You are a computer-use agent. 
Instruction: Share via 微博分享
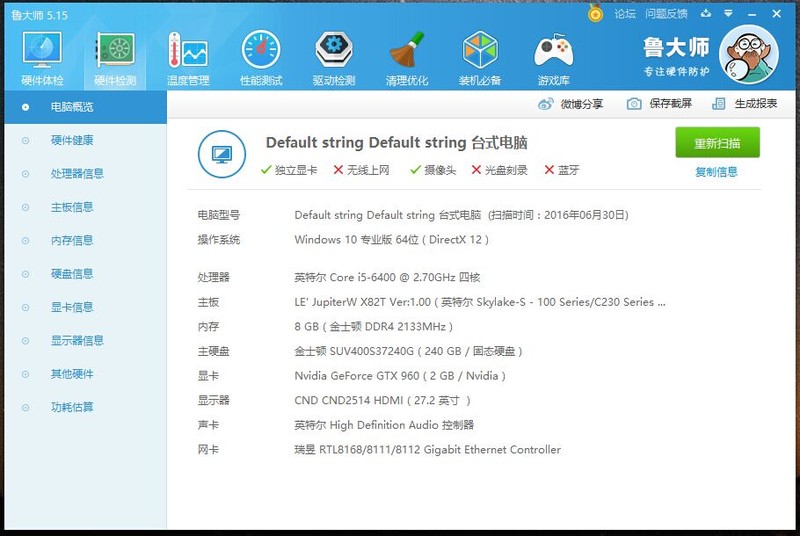[570, 104]
